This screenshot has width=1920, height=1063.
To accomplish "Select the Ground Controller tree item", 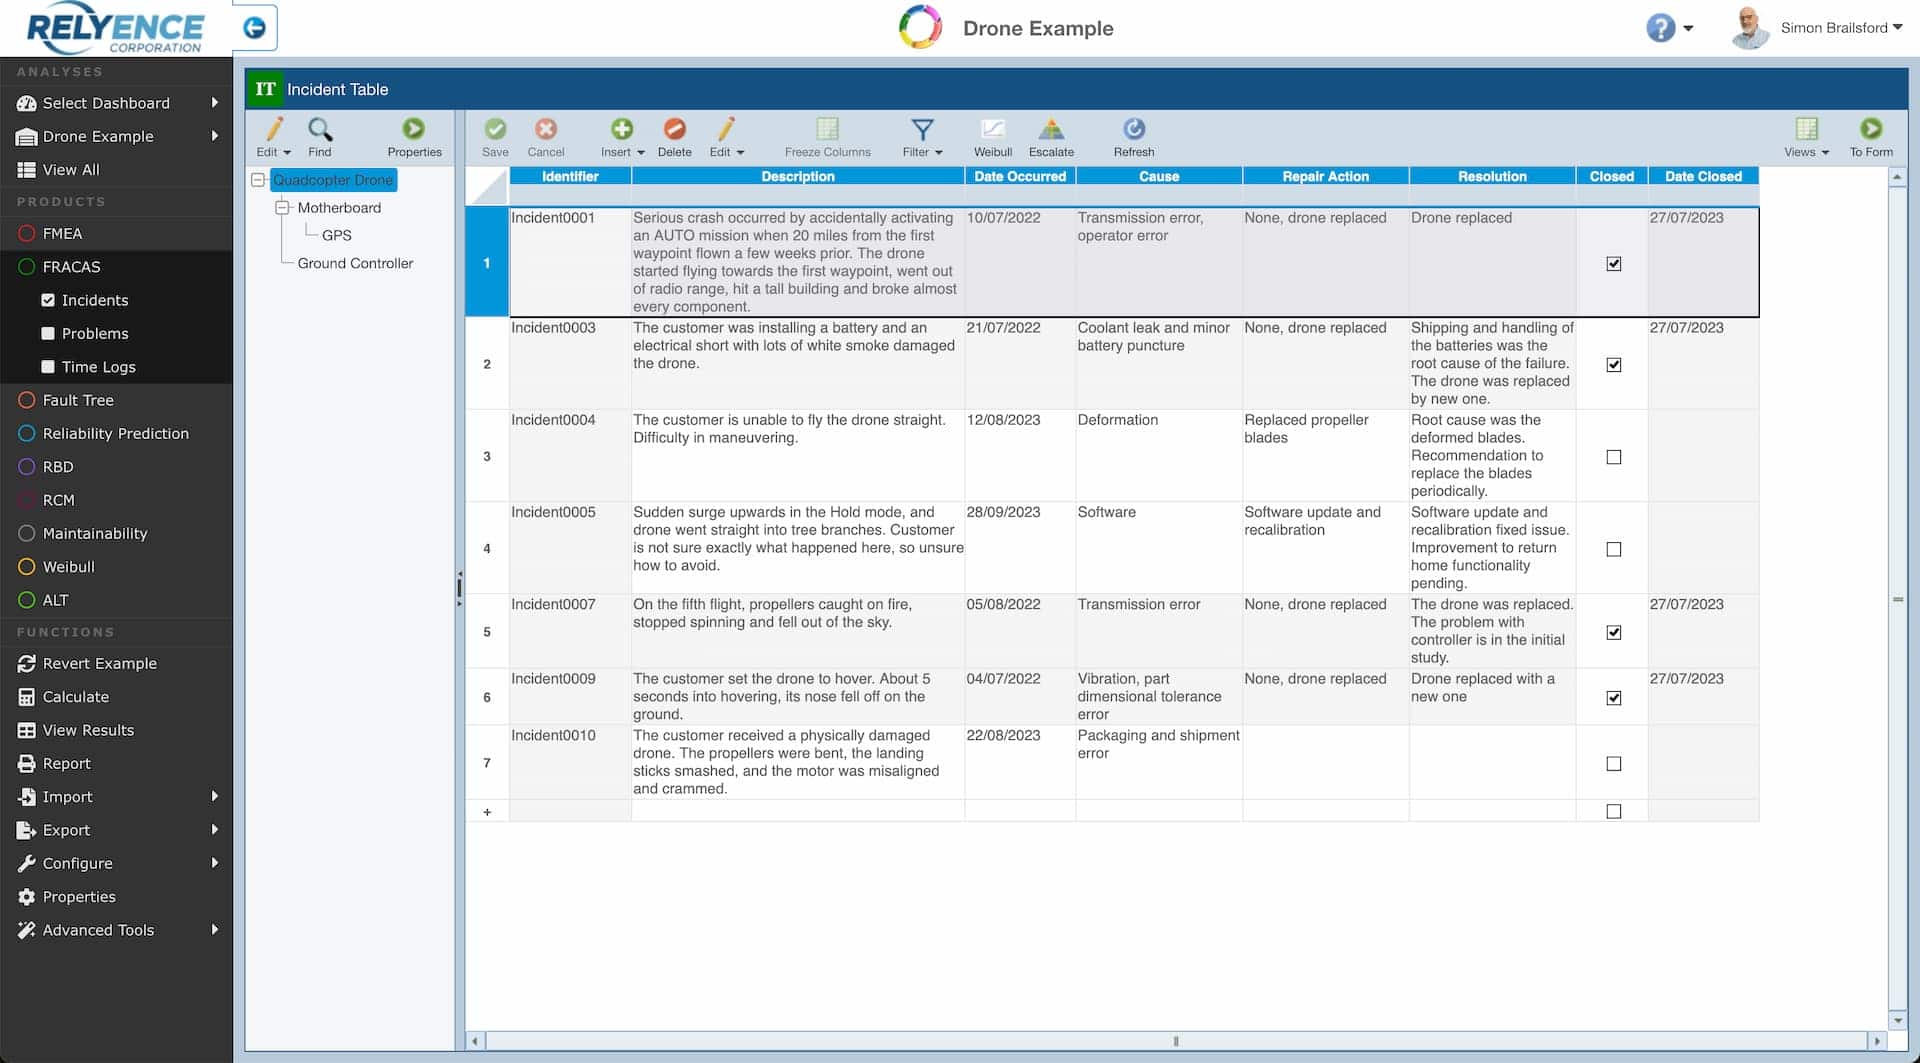I will click(355, 263).
